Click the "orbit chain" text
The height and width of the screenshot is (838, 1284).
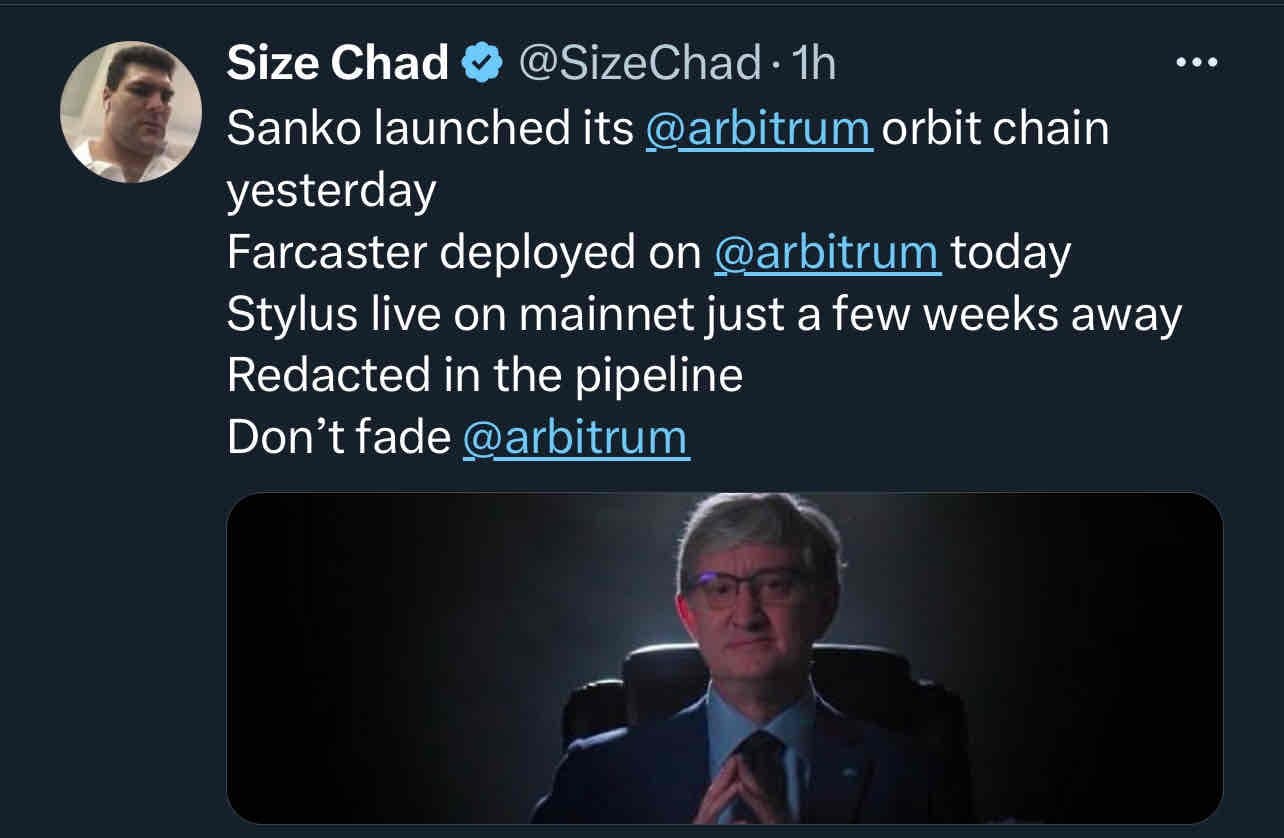tap(996, 129)
